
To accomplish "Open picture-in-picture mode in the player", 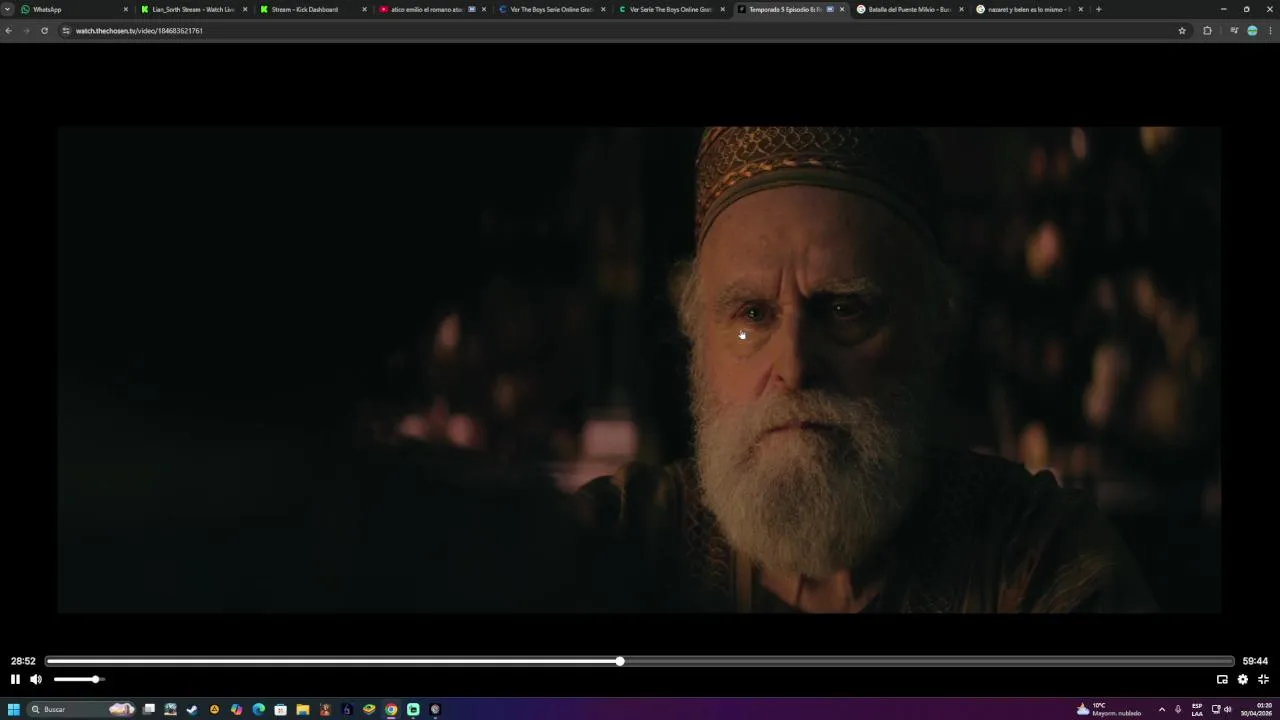I will pyautogui.click(x=1222, y=679).
